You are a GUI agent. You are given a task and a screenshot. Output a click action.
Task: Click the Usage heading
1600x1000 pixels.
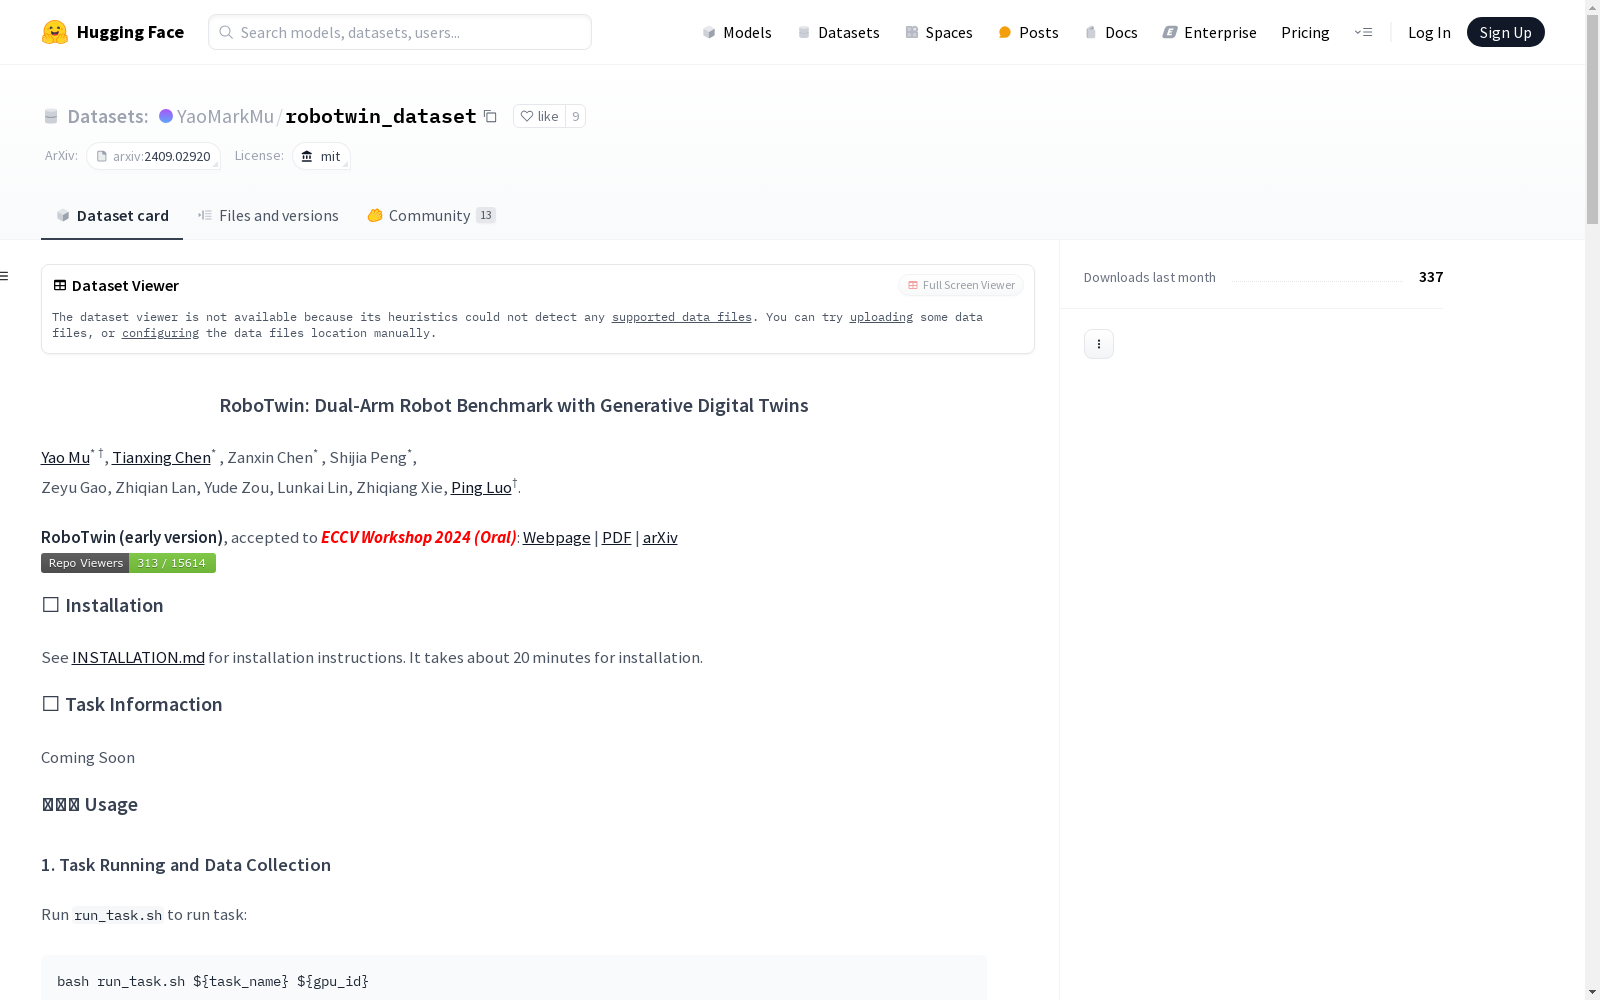tap(90, 804)
